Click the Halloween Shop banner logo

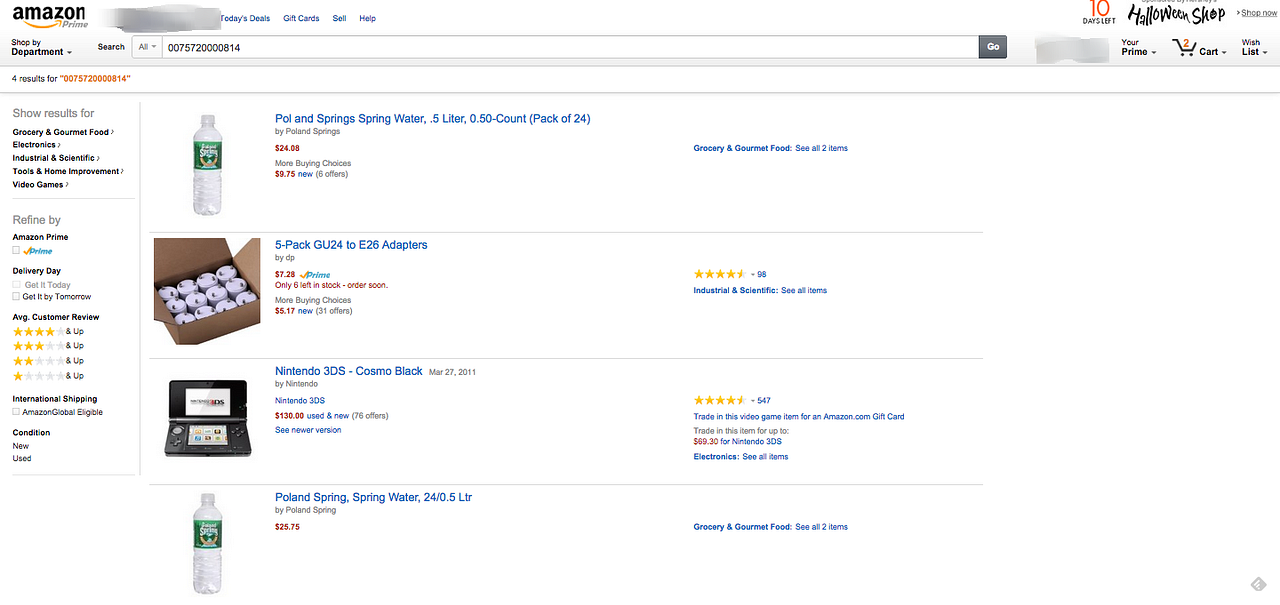click(x=1176, y=15)
